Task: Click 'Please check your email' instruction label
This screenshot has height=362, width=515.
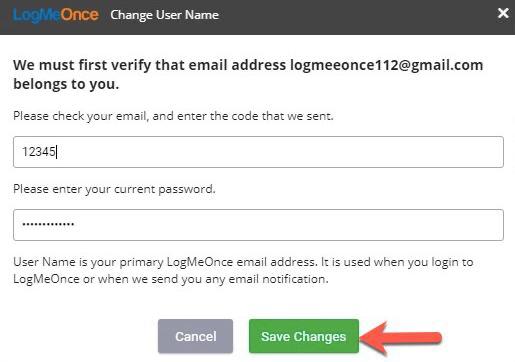Action: (173, 116)
